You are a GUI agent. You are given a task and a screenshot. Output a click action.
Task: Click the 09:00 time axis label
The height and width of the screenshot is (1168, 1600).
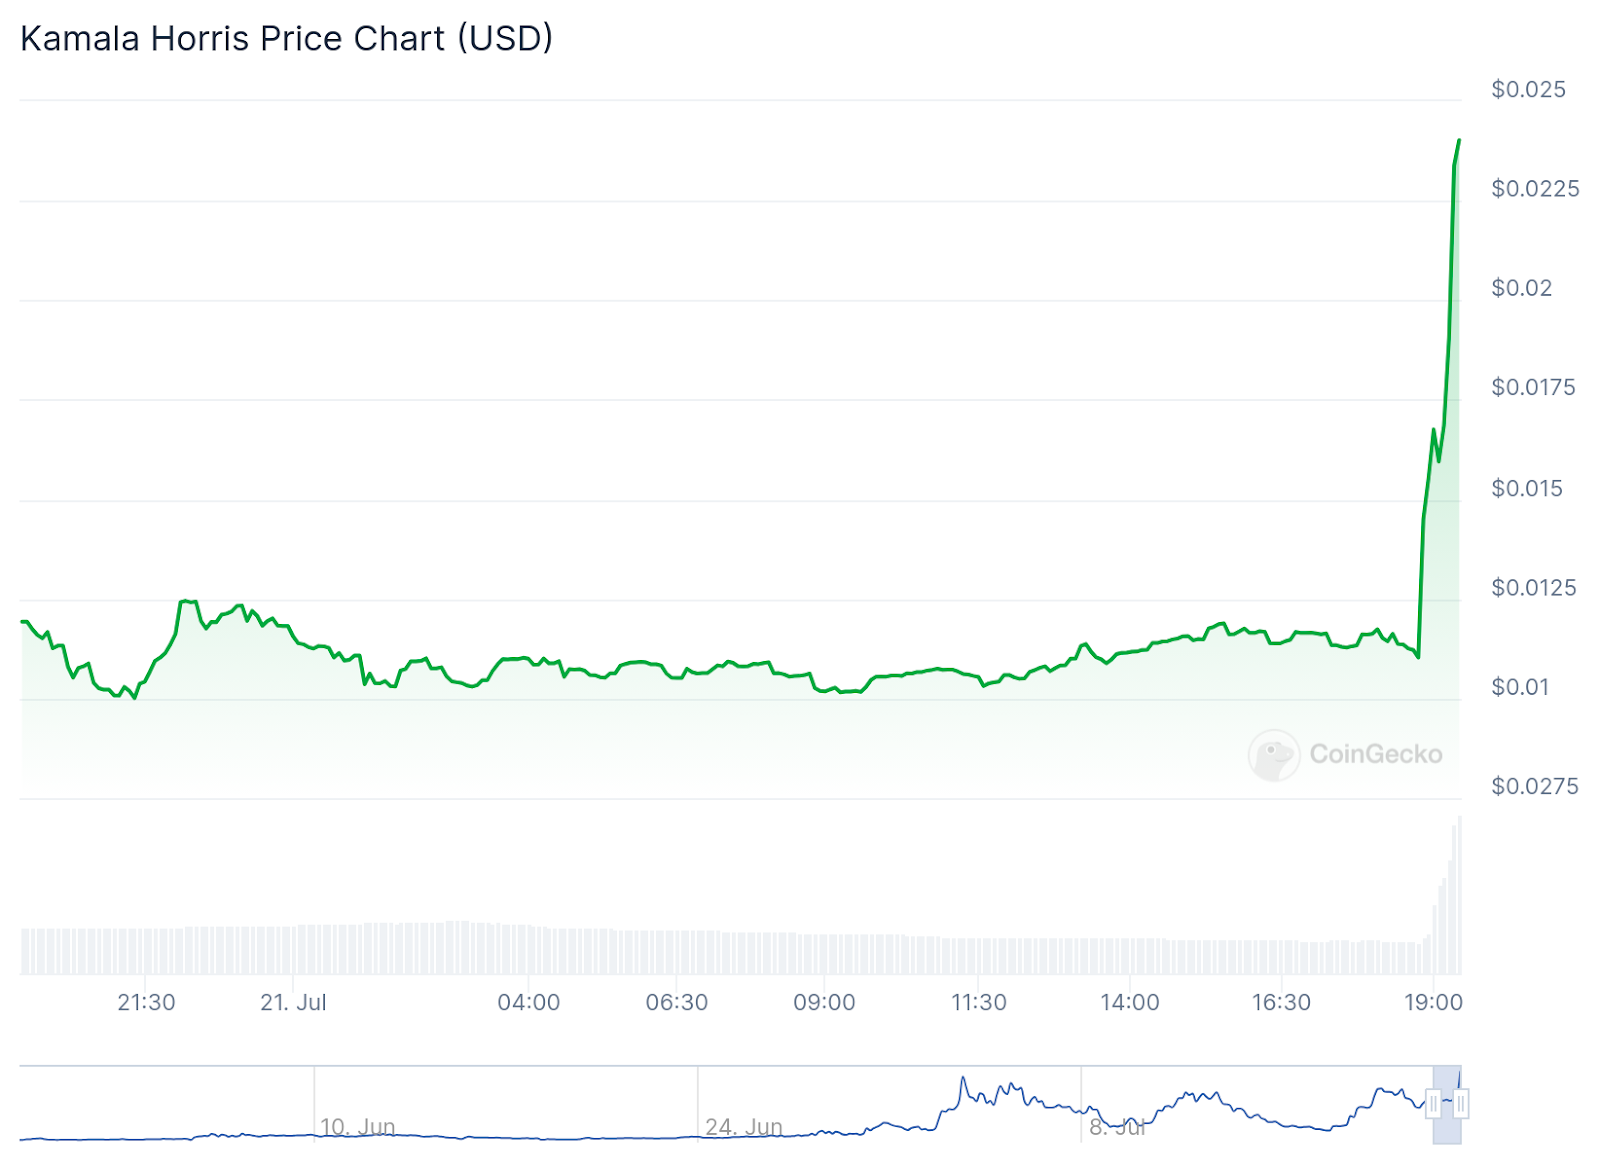point(824,1002)
